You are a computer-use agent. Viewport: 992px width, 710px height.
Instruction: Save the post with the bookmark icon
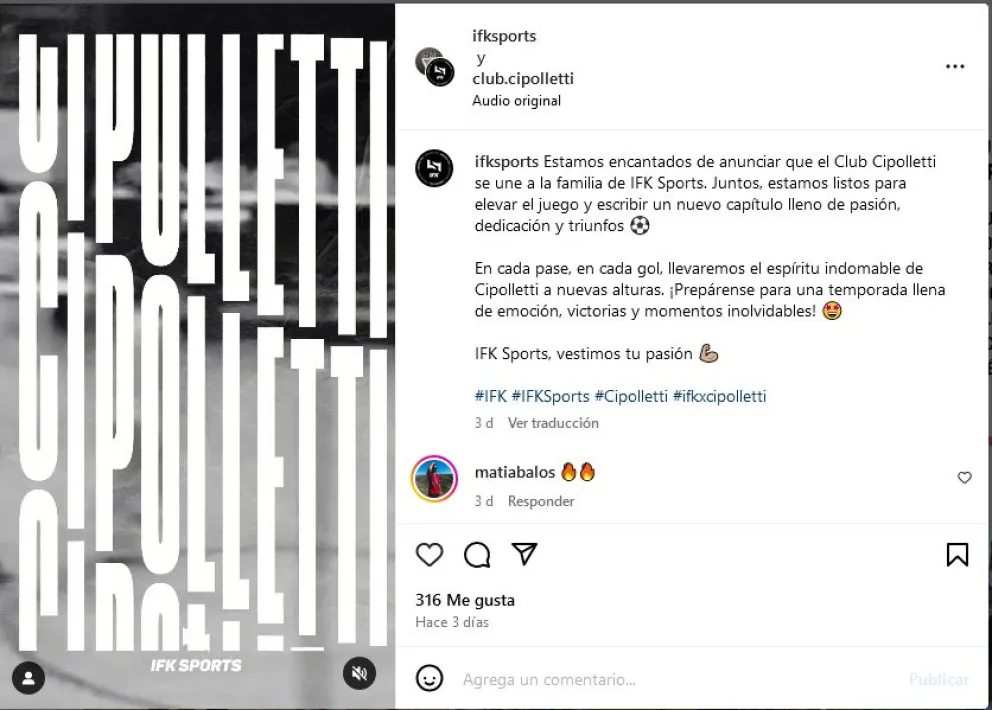tap(957, 554)
